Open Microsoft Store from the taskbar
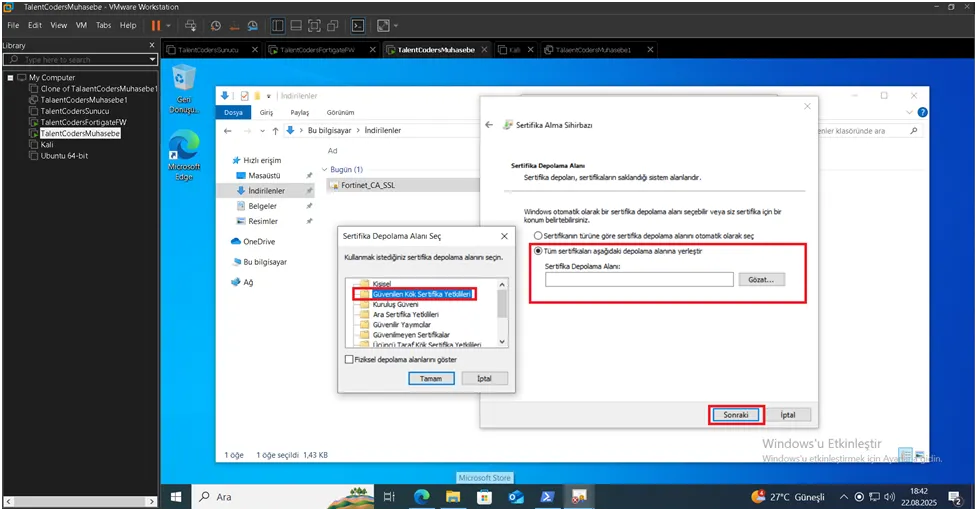The image size is (977, 511). (x=484, y=497)
